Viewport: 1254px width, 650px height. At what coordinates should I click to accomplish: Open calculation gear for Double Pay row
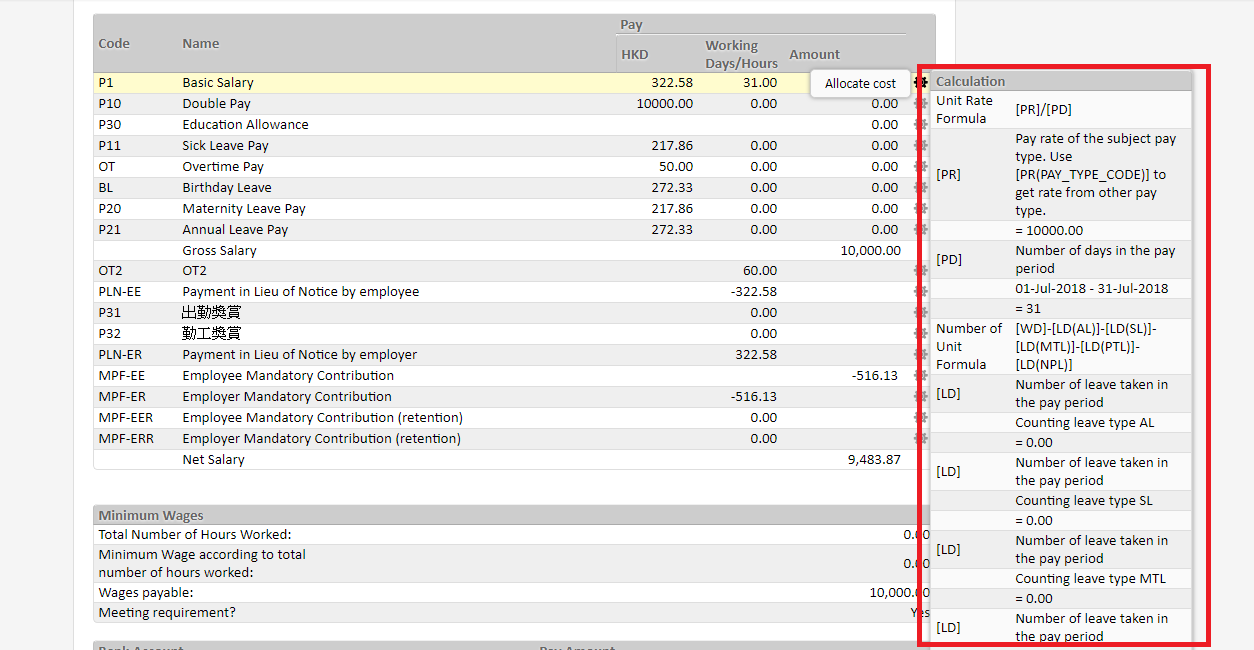[921, 104]
